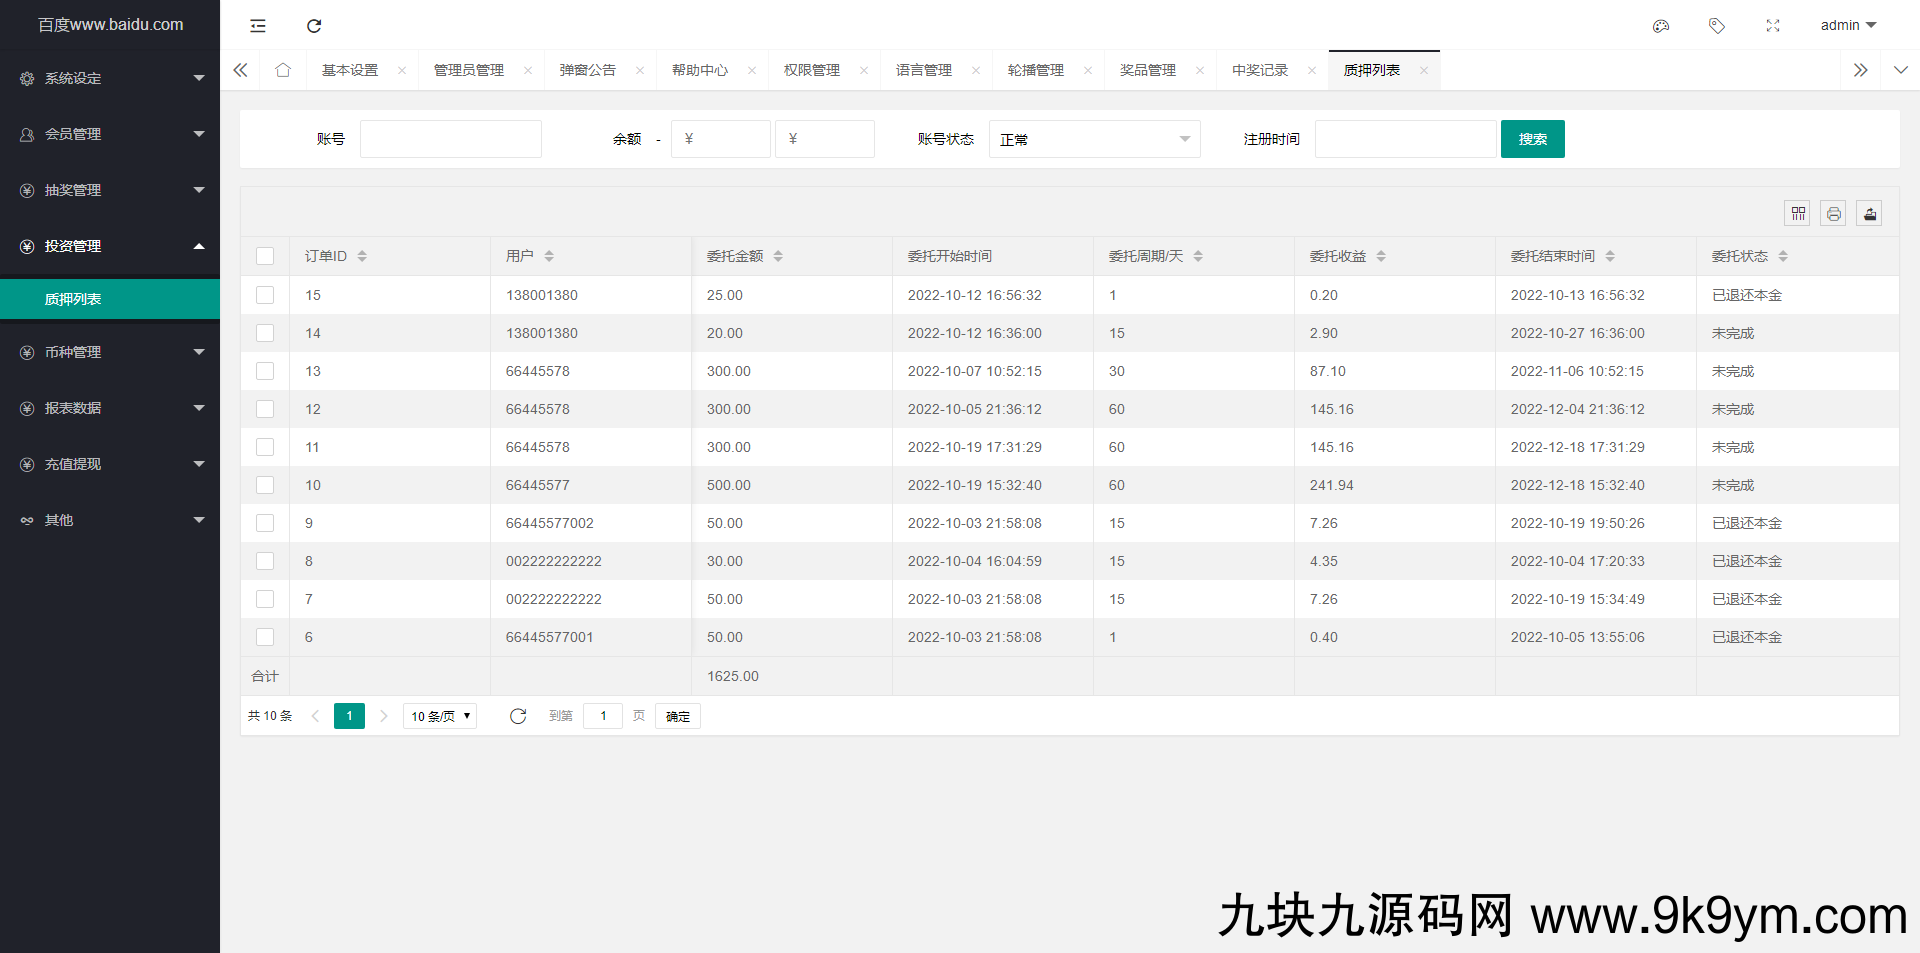Select the header checkbox to choose all rows

coord(265,256)
